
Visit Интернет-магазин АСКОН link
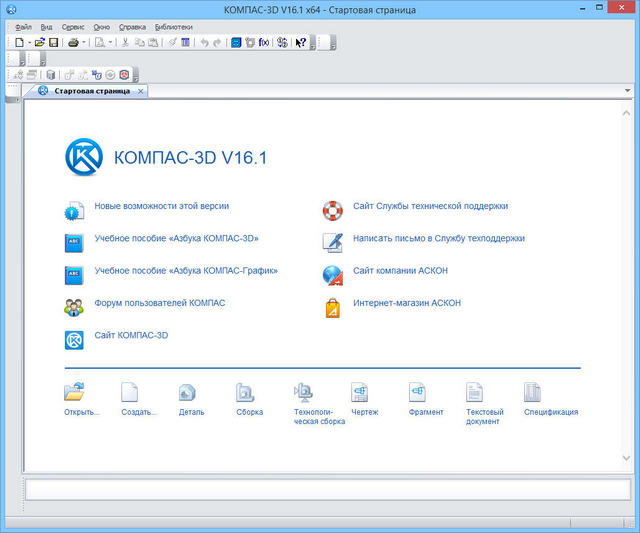407,303
